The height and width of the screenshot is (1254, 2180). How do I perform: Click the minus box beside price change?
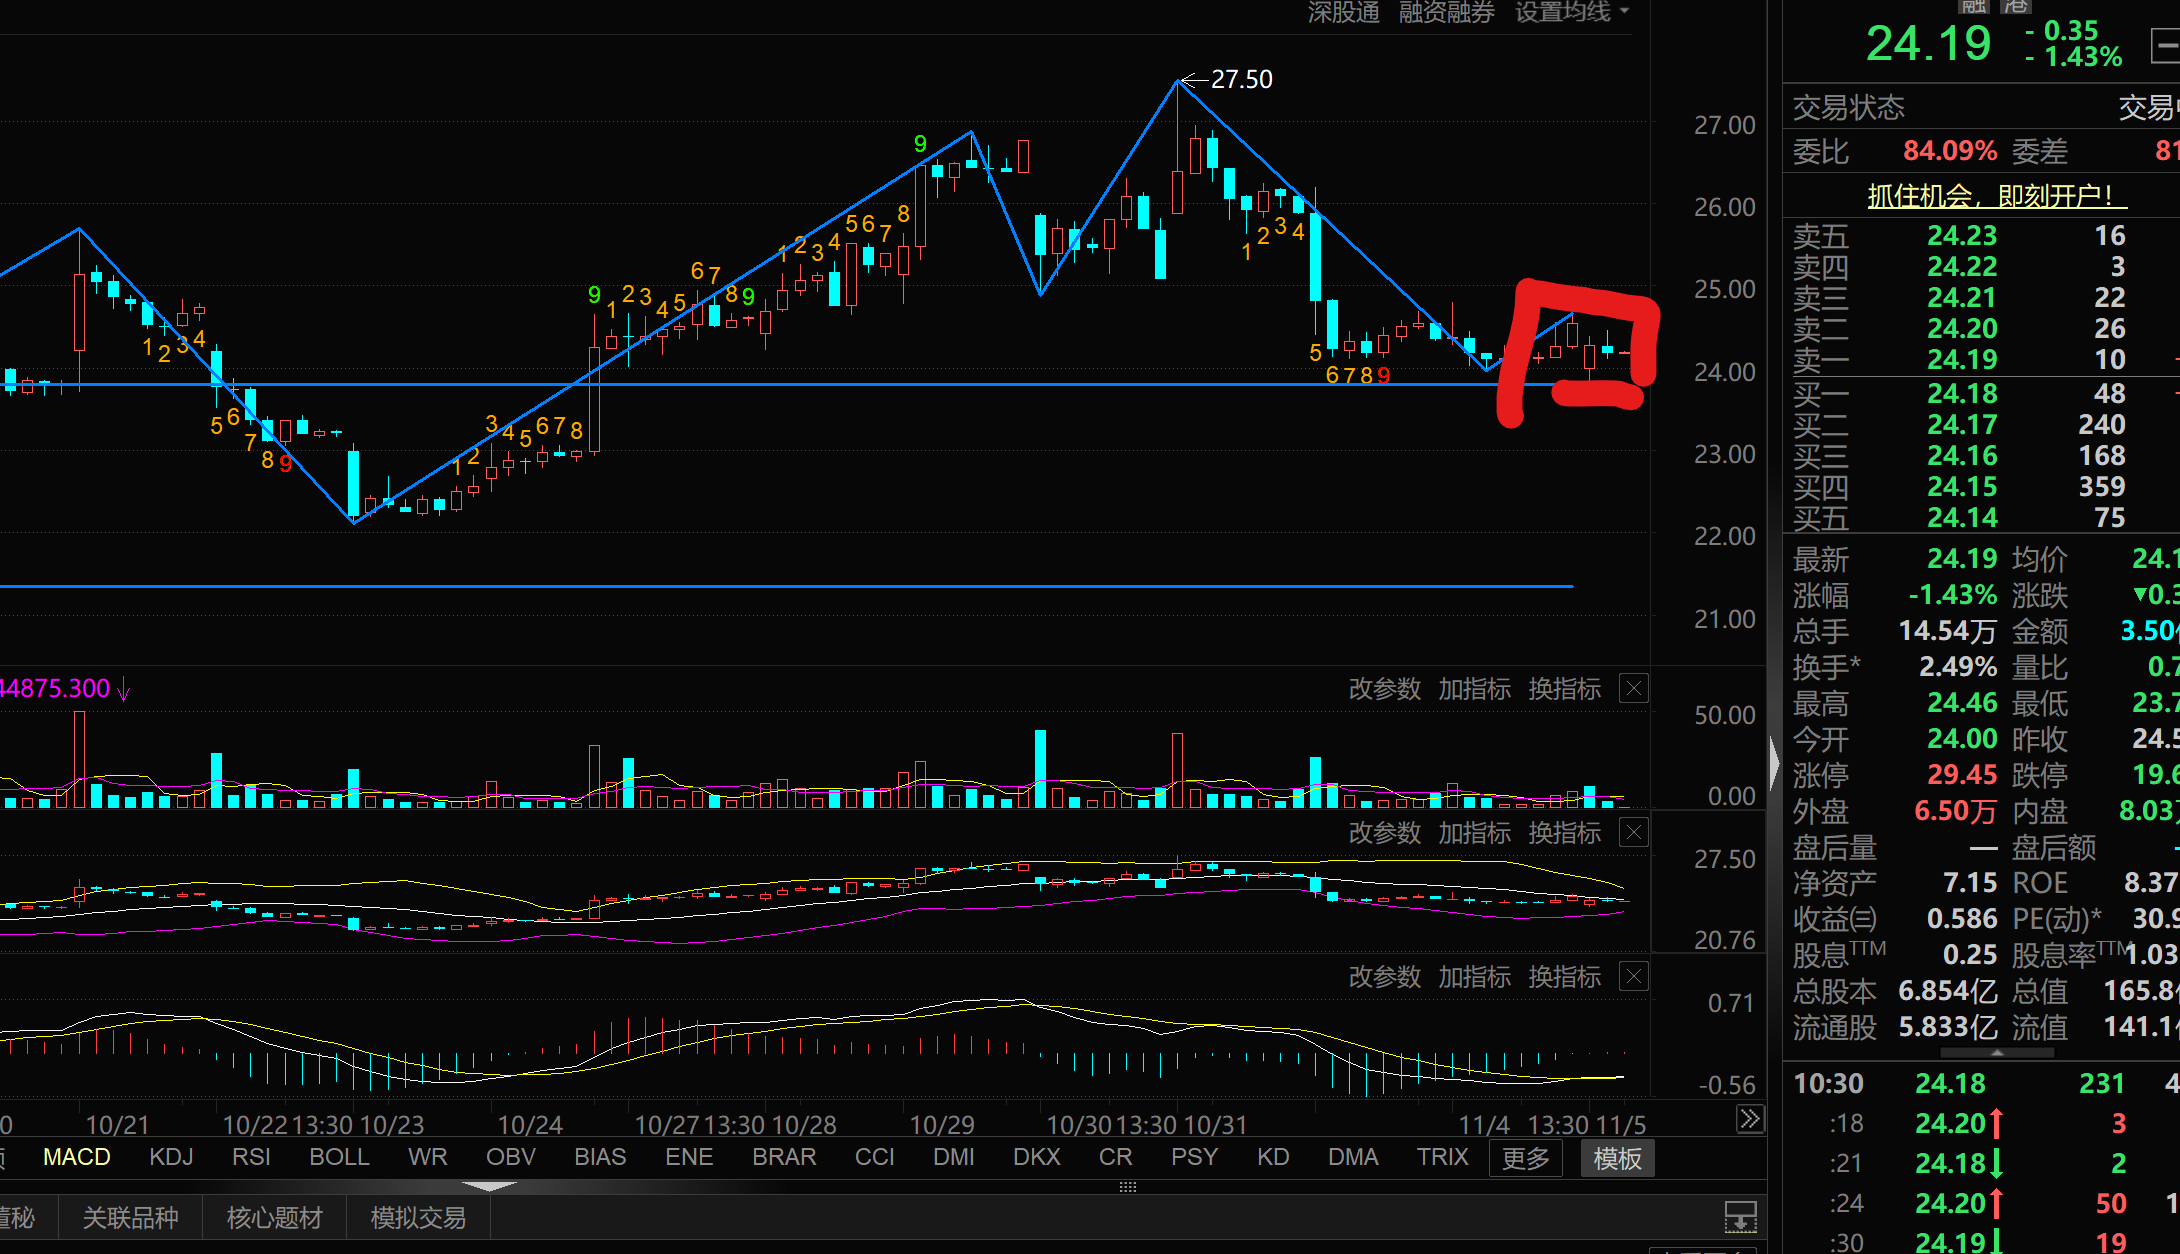click(2165, 45)
